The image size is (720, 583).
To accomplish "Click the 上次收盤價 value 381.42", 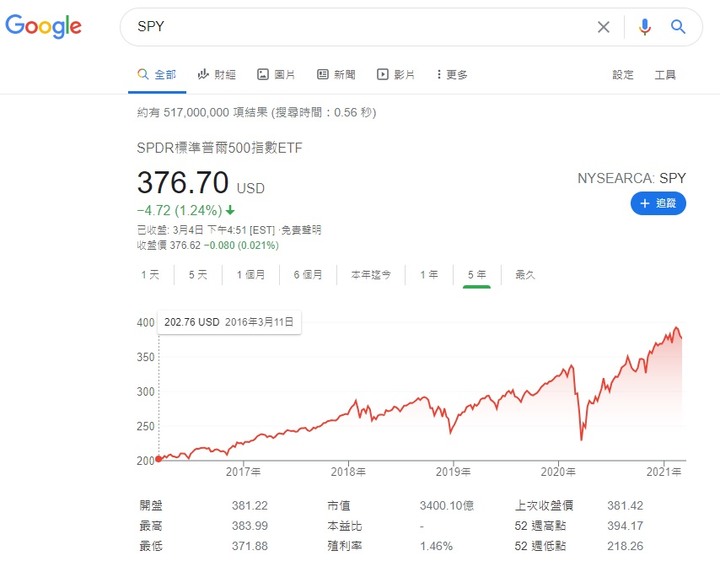I will 625,505.
